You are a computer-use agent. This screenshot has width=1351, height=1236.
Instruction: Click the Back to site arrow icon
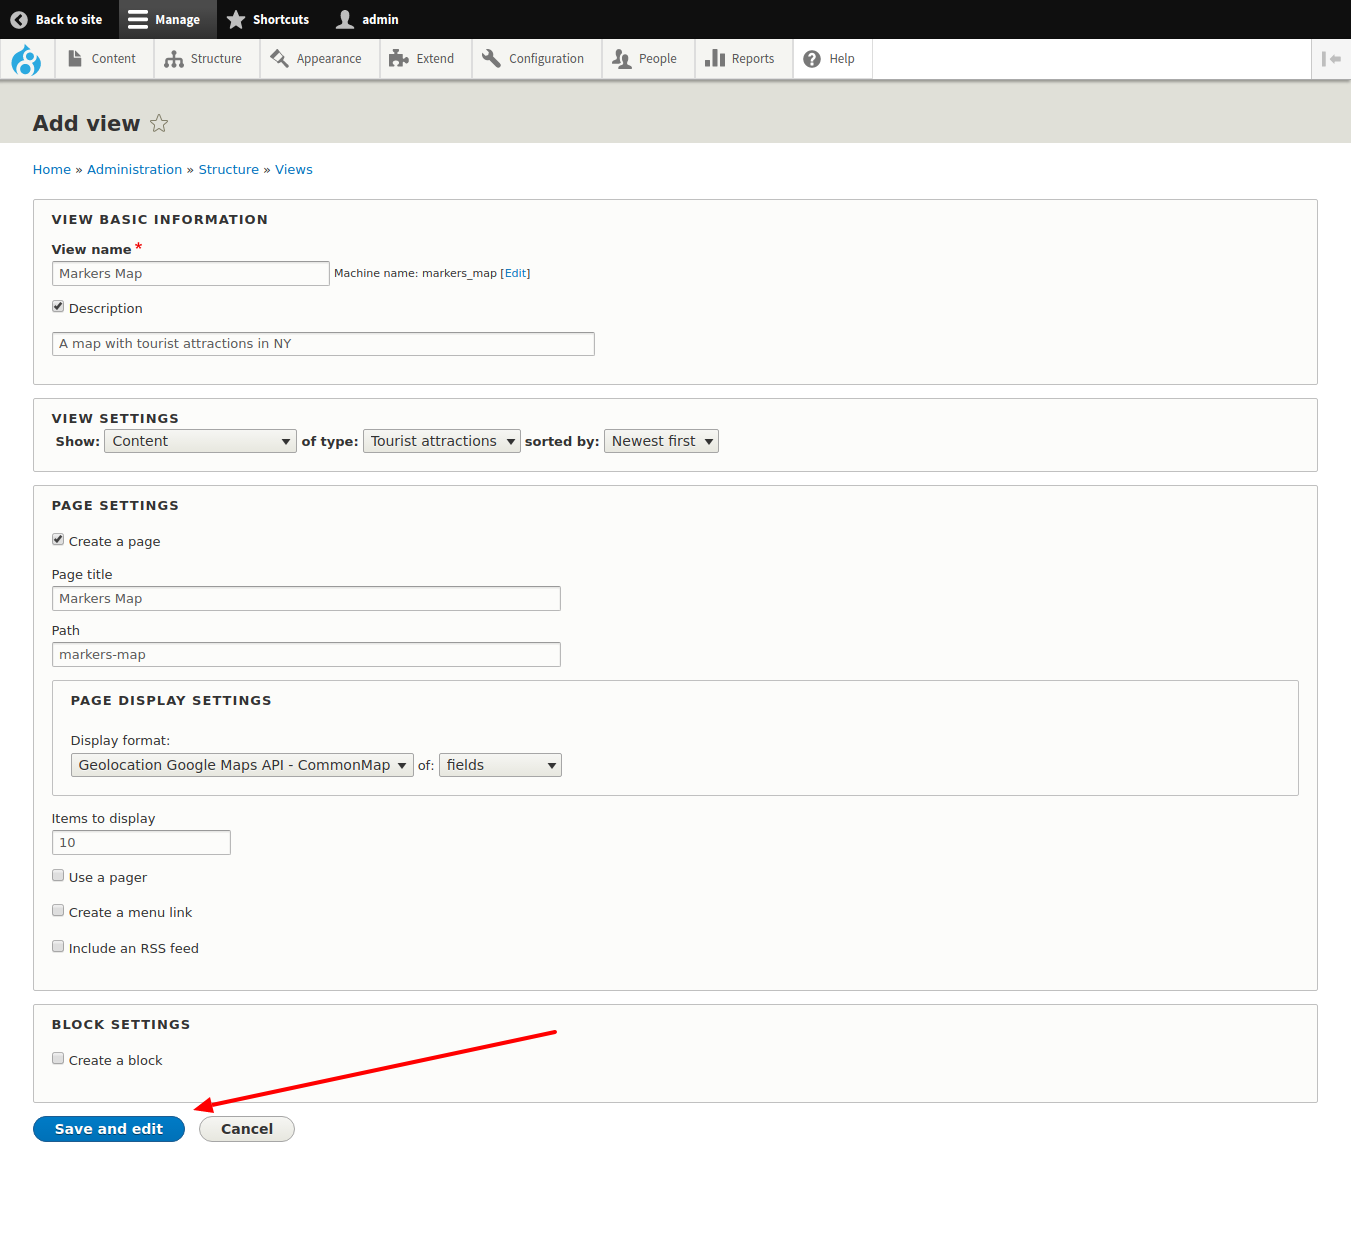click(x=19, y=19)
